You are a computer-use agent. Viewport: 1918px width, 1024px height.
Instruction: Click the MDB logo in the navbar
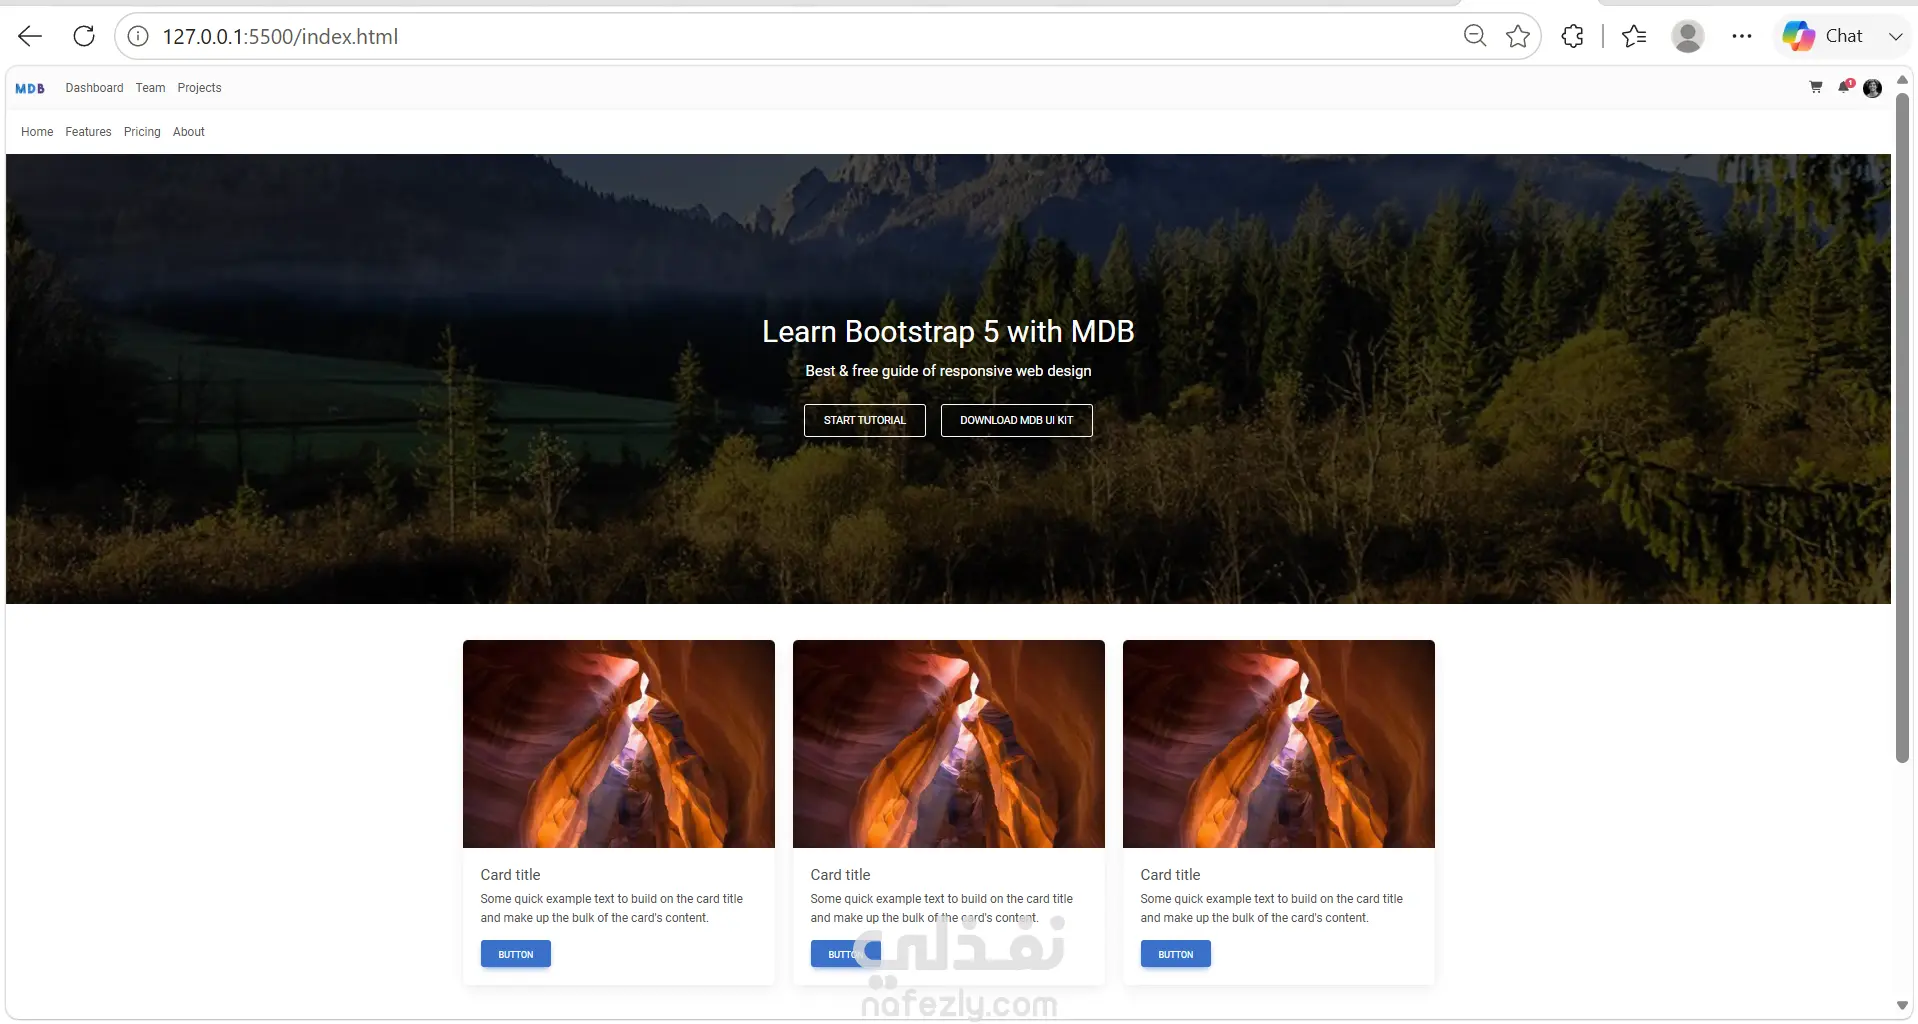[30, 88]
